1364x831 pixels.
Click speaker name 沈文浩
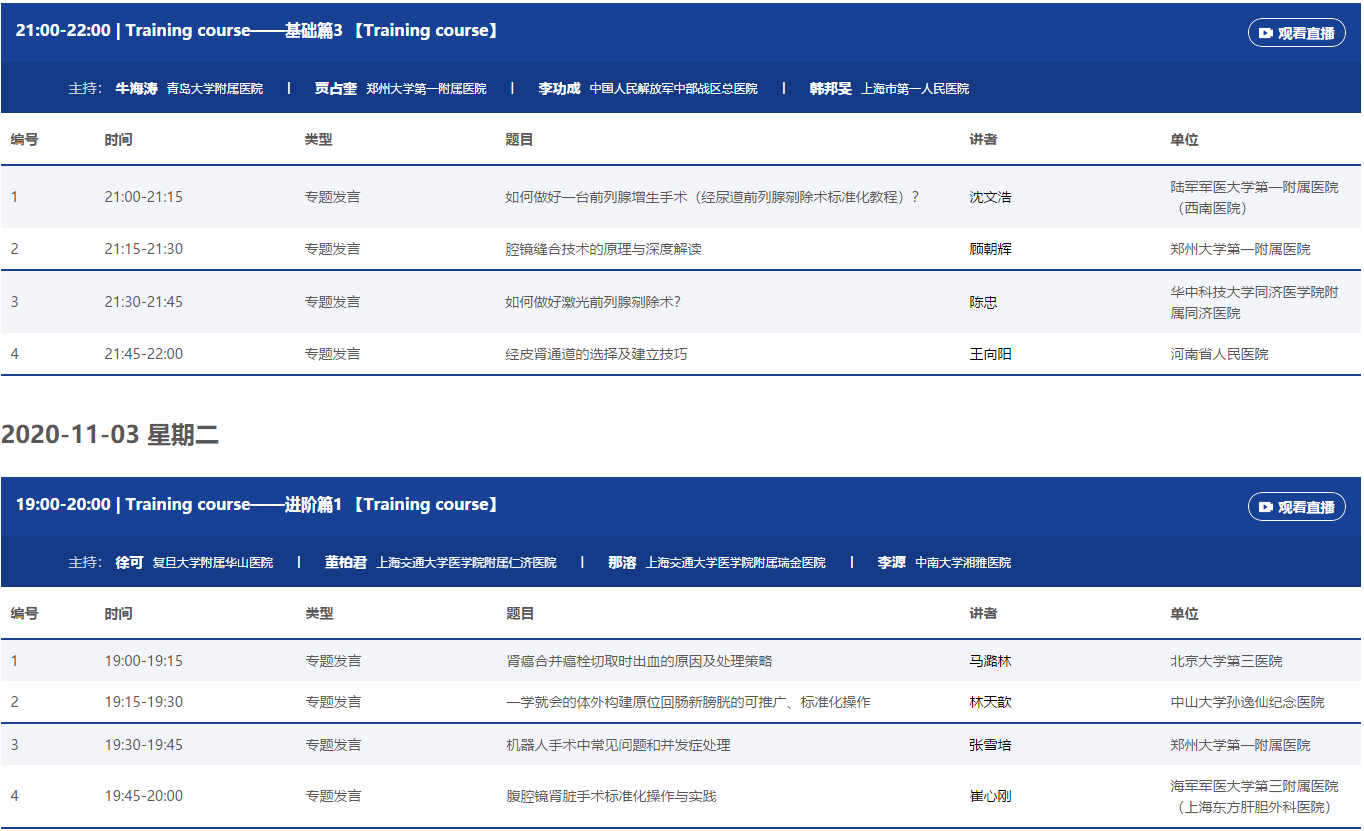tap(990, 197)
